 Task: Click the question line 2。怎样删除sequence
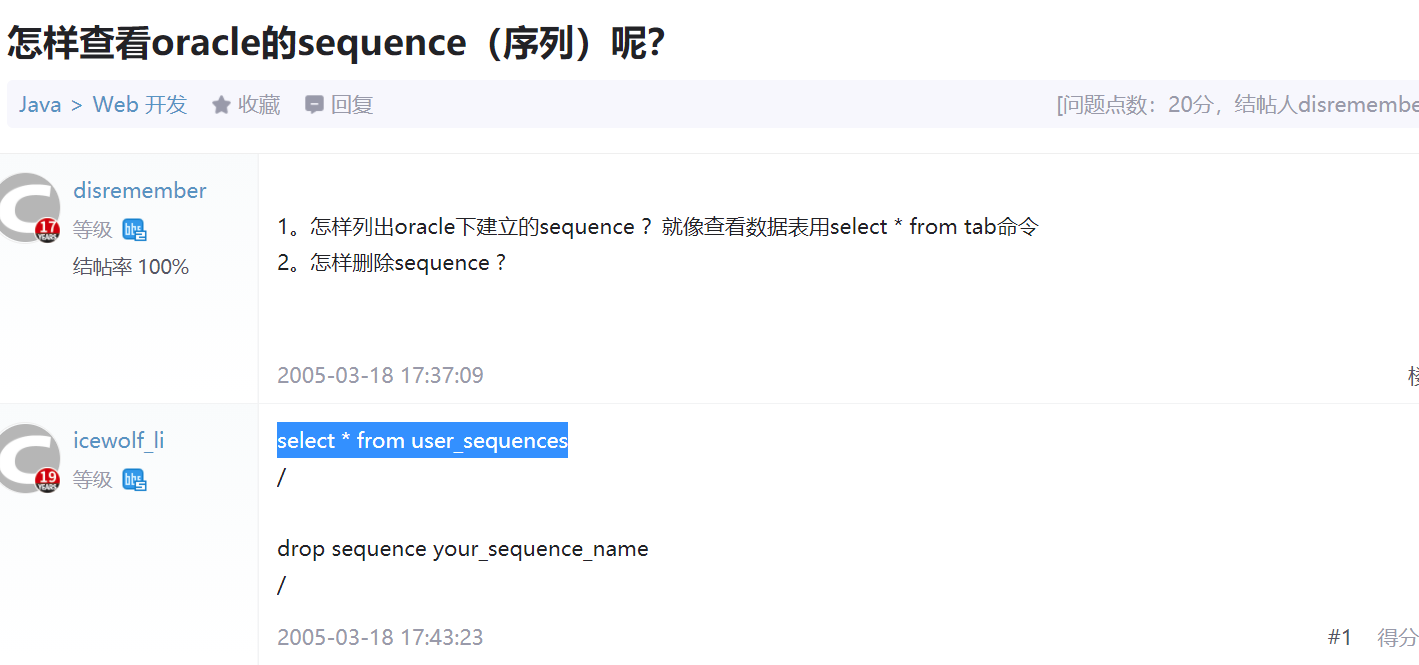(x=392, y=263)
